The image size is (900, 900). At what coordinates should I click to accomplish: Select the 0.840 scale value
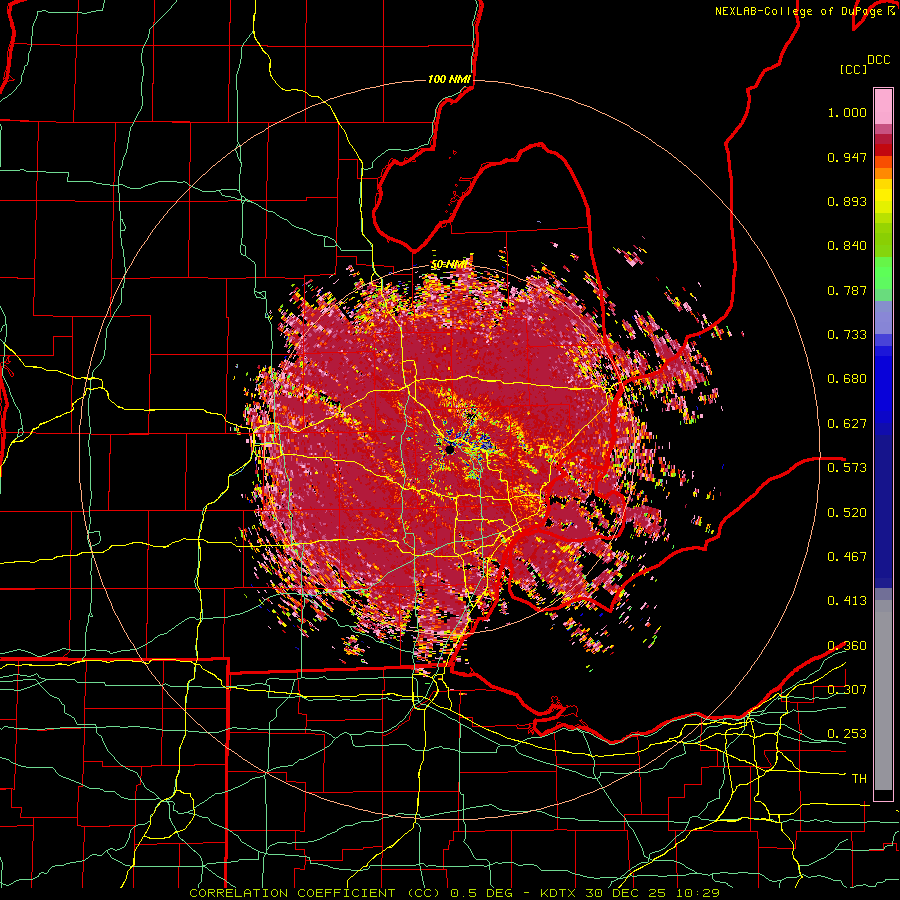847,246
